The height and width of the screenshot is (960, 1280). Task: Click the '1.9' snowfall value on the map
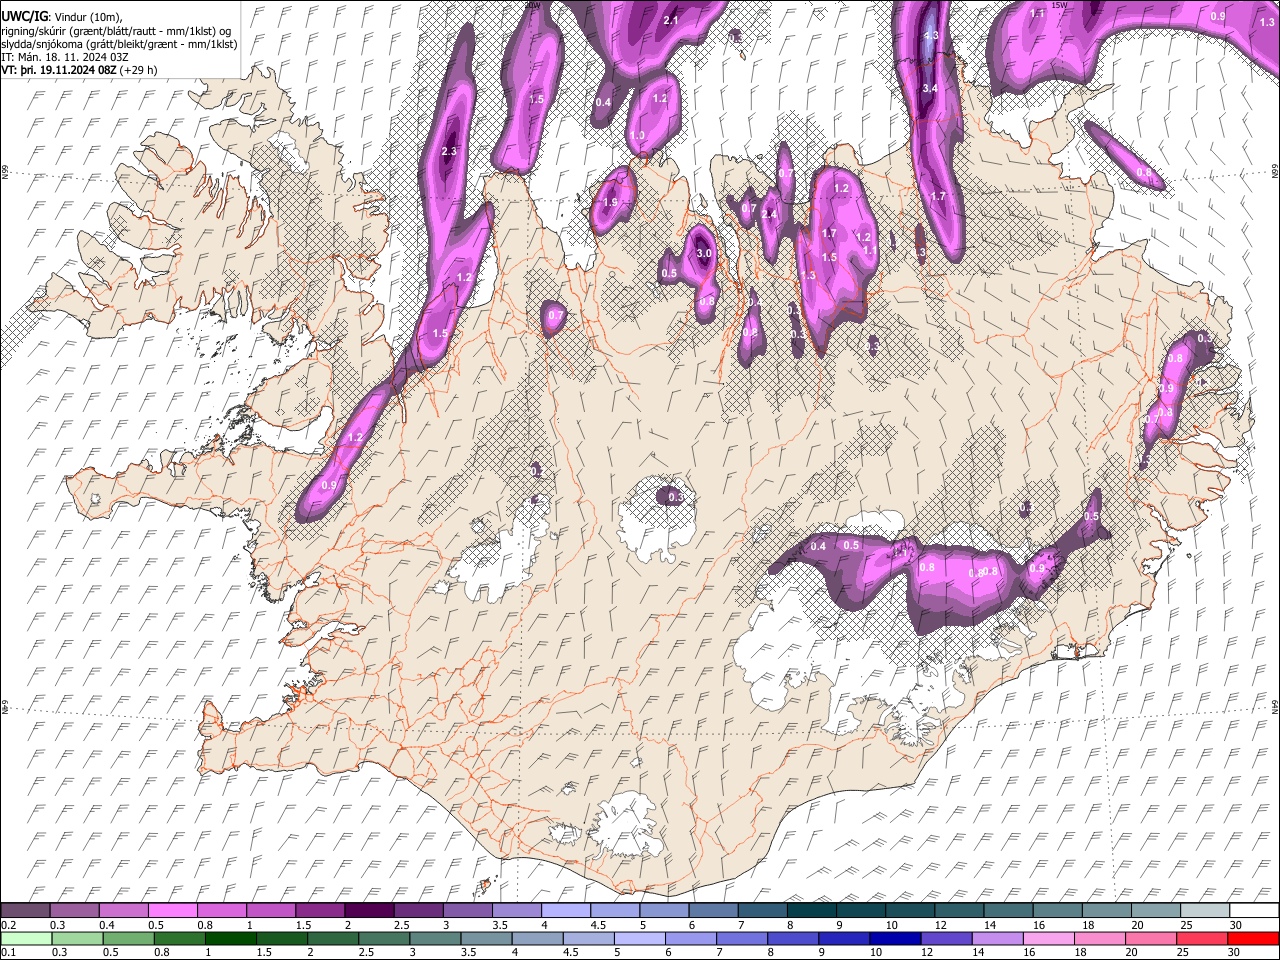tap(610, 202)
